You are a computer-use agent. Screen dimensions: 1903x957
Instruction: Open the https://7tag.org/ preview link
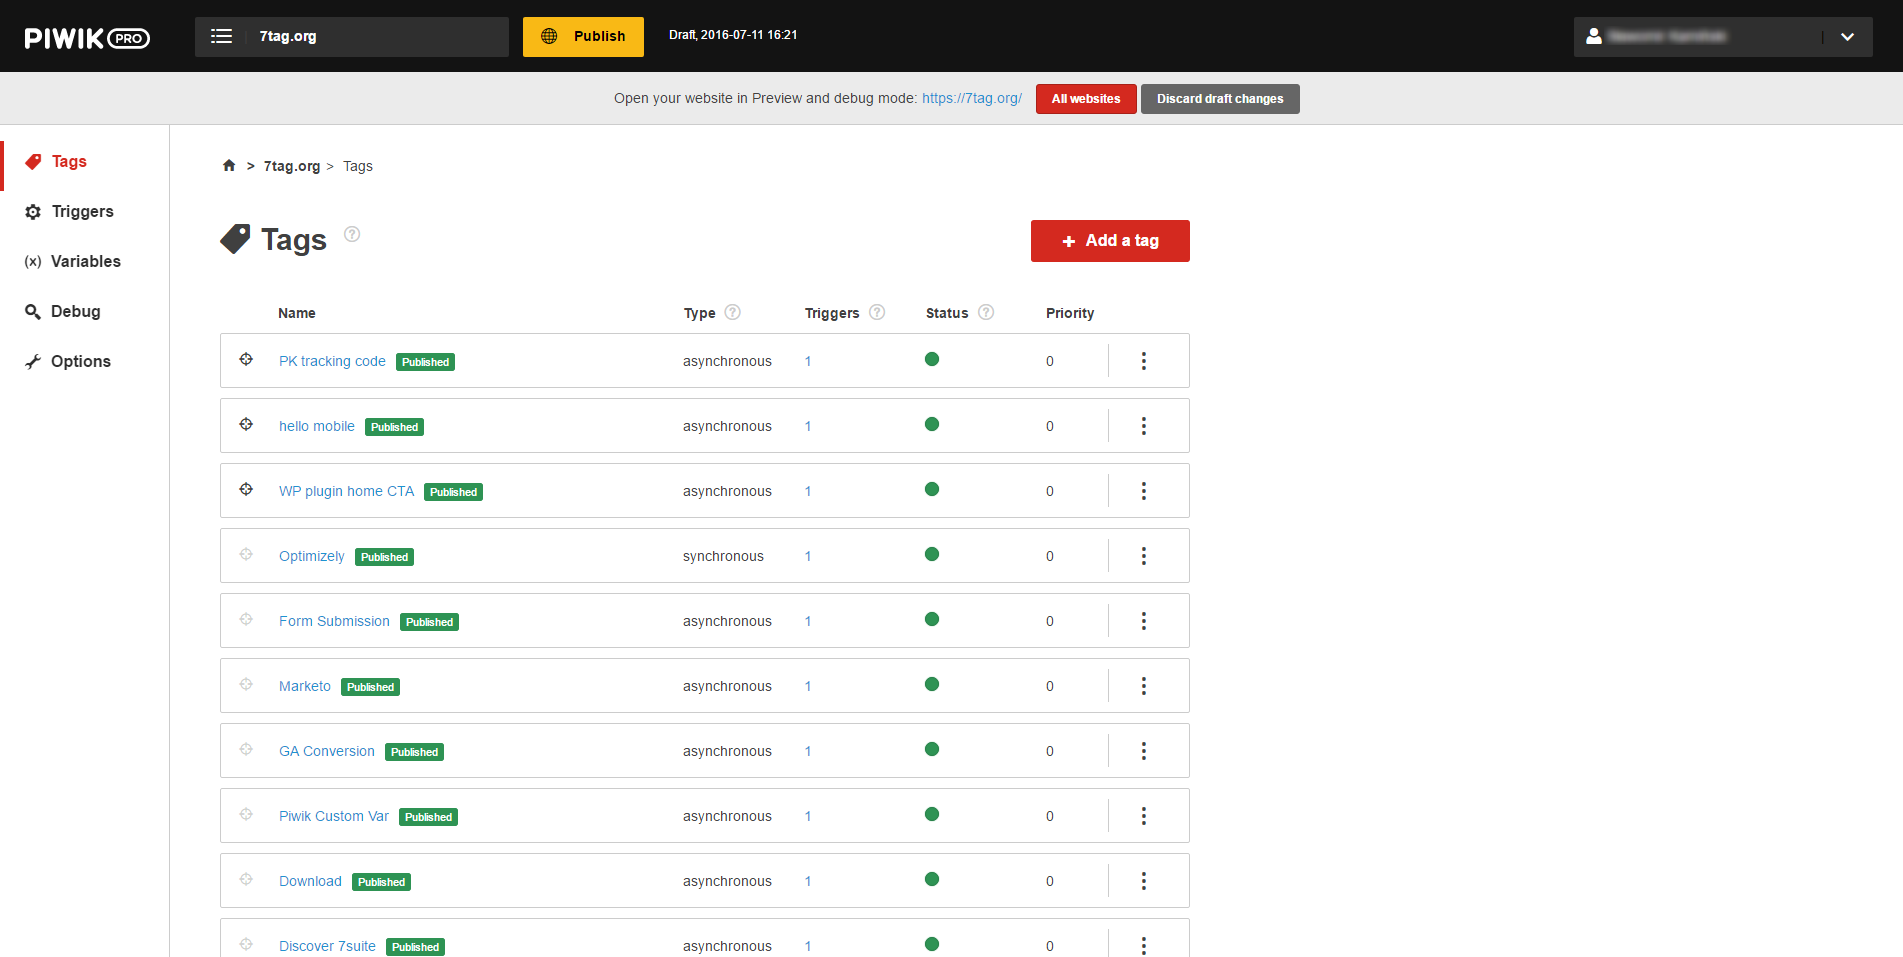coord(971,98)
